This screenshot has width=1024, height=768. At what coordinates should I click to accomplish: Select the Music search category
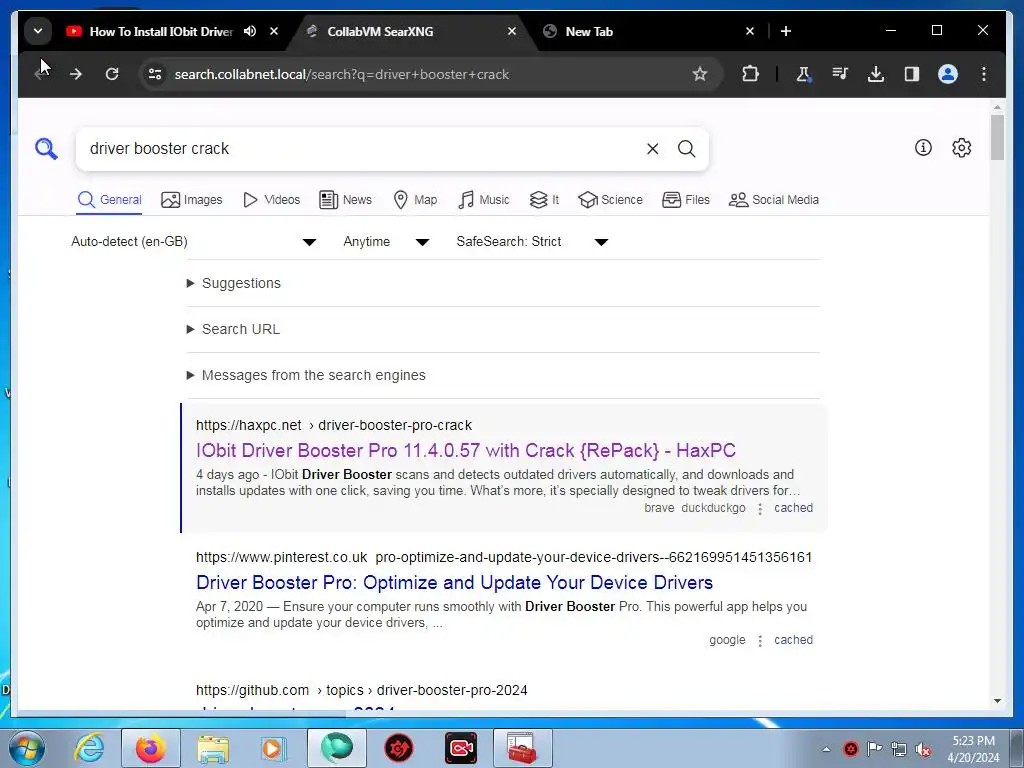click(483, 200)
